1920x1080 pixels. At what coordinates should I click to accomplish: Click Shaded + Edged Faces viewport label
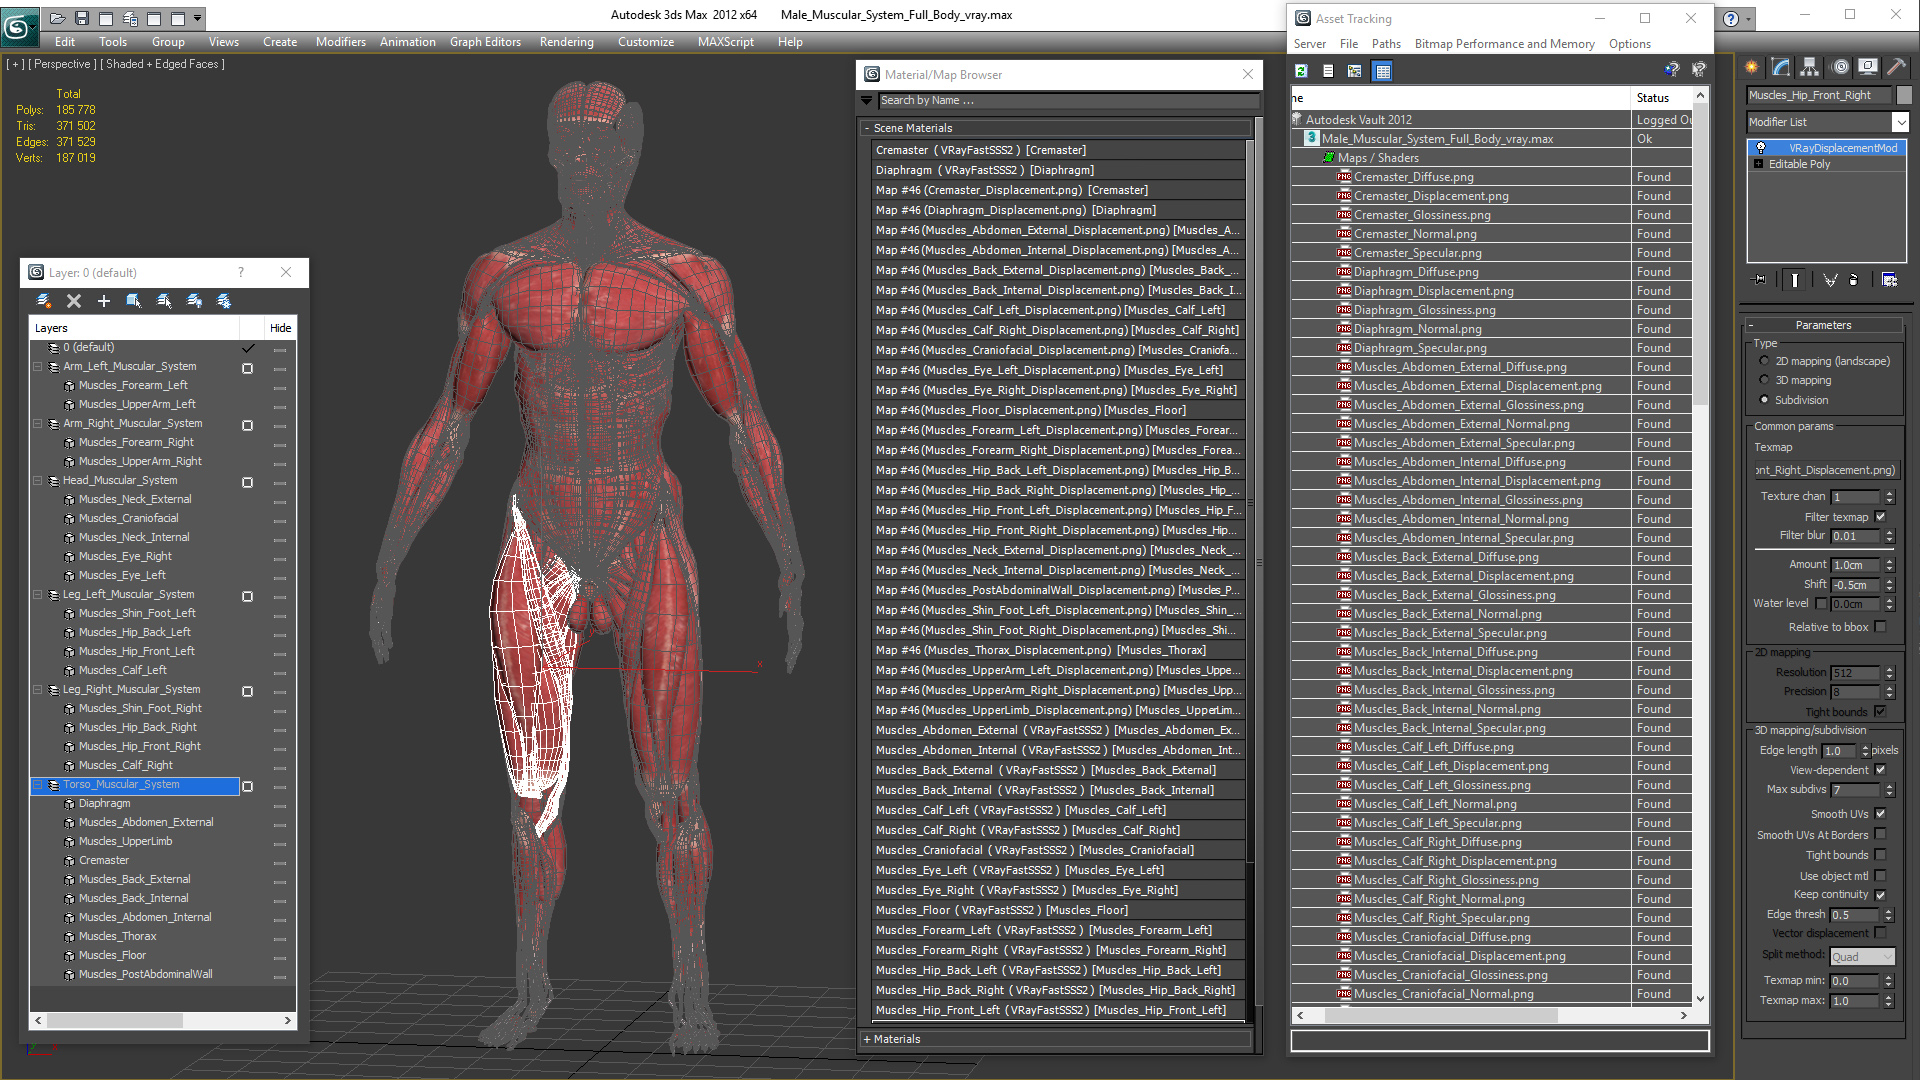[x=164, y=64]
